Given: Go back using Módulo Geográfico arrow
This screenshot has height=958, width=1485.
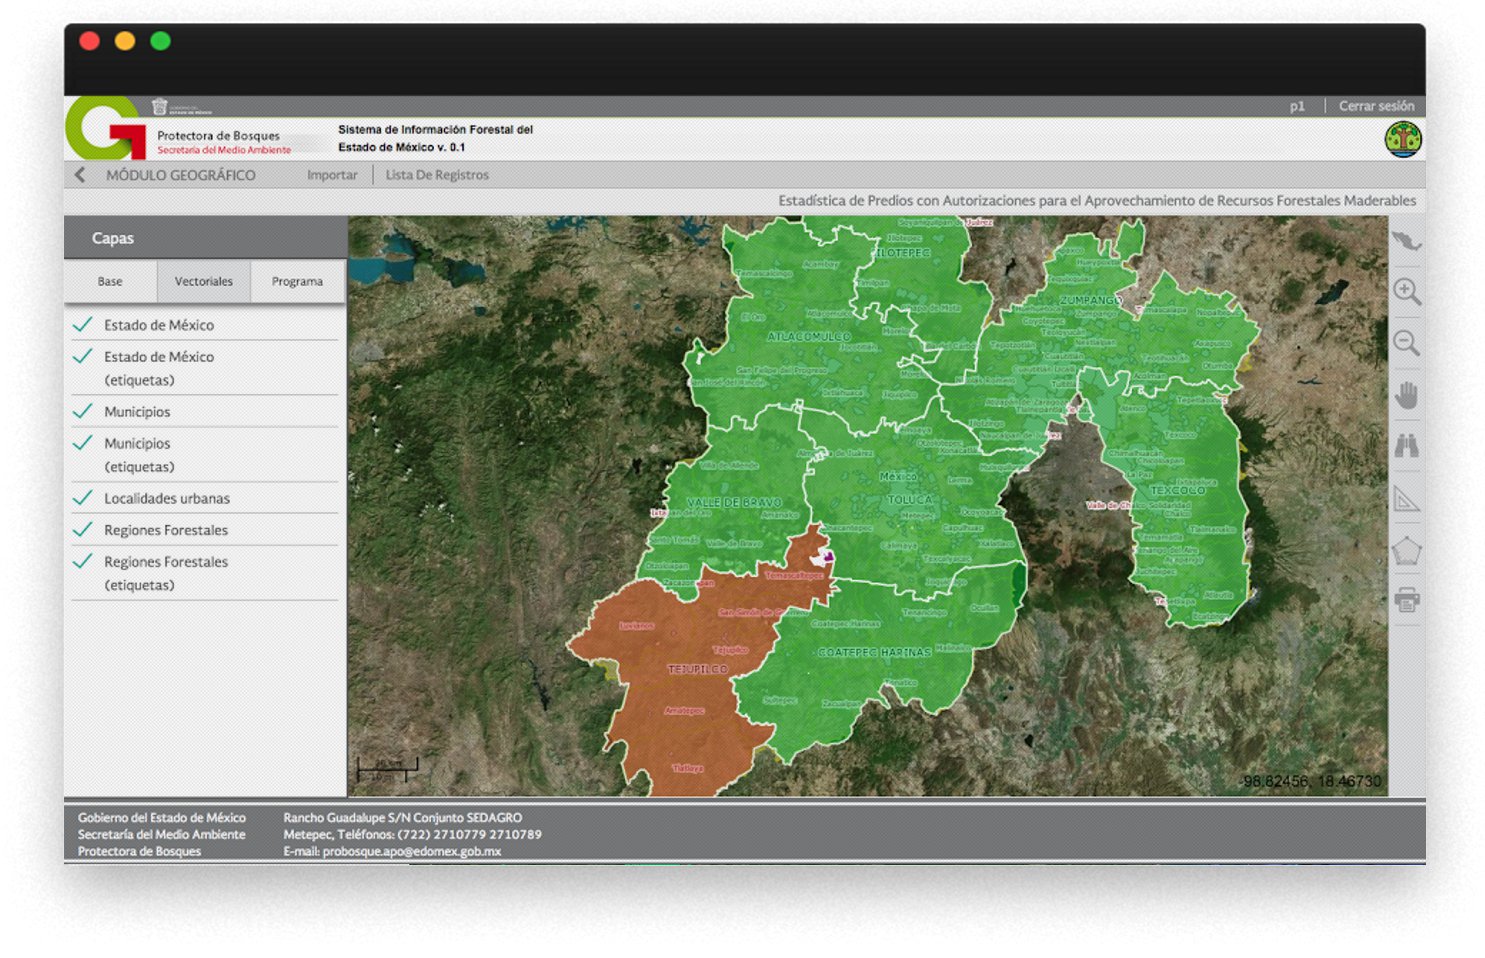Looking at the screenshot, I should click(80, 175).
